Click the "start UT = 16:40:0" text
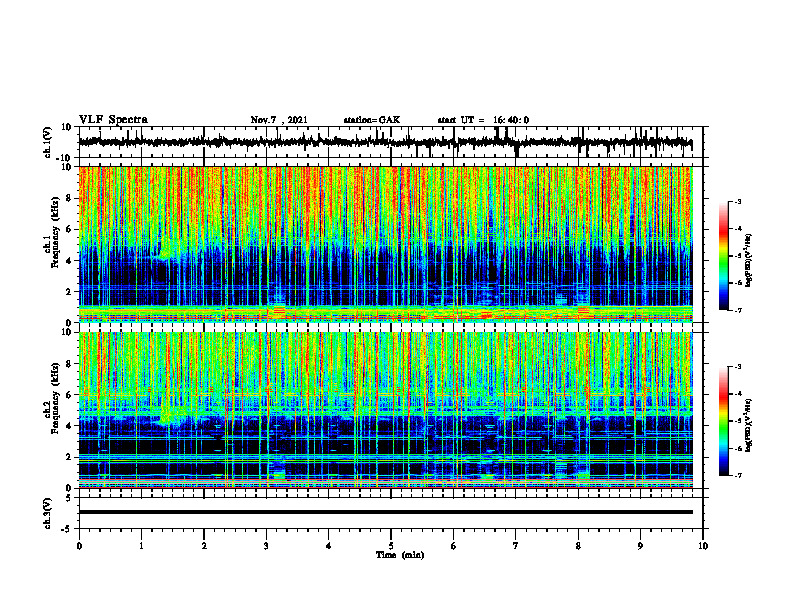Viewport: 792px width, 612px height. click(x=483, y=120)
